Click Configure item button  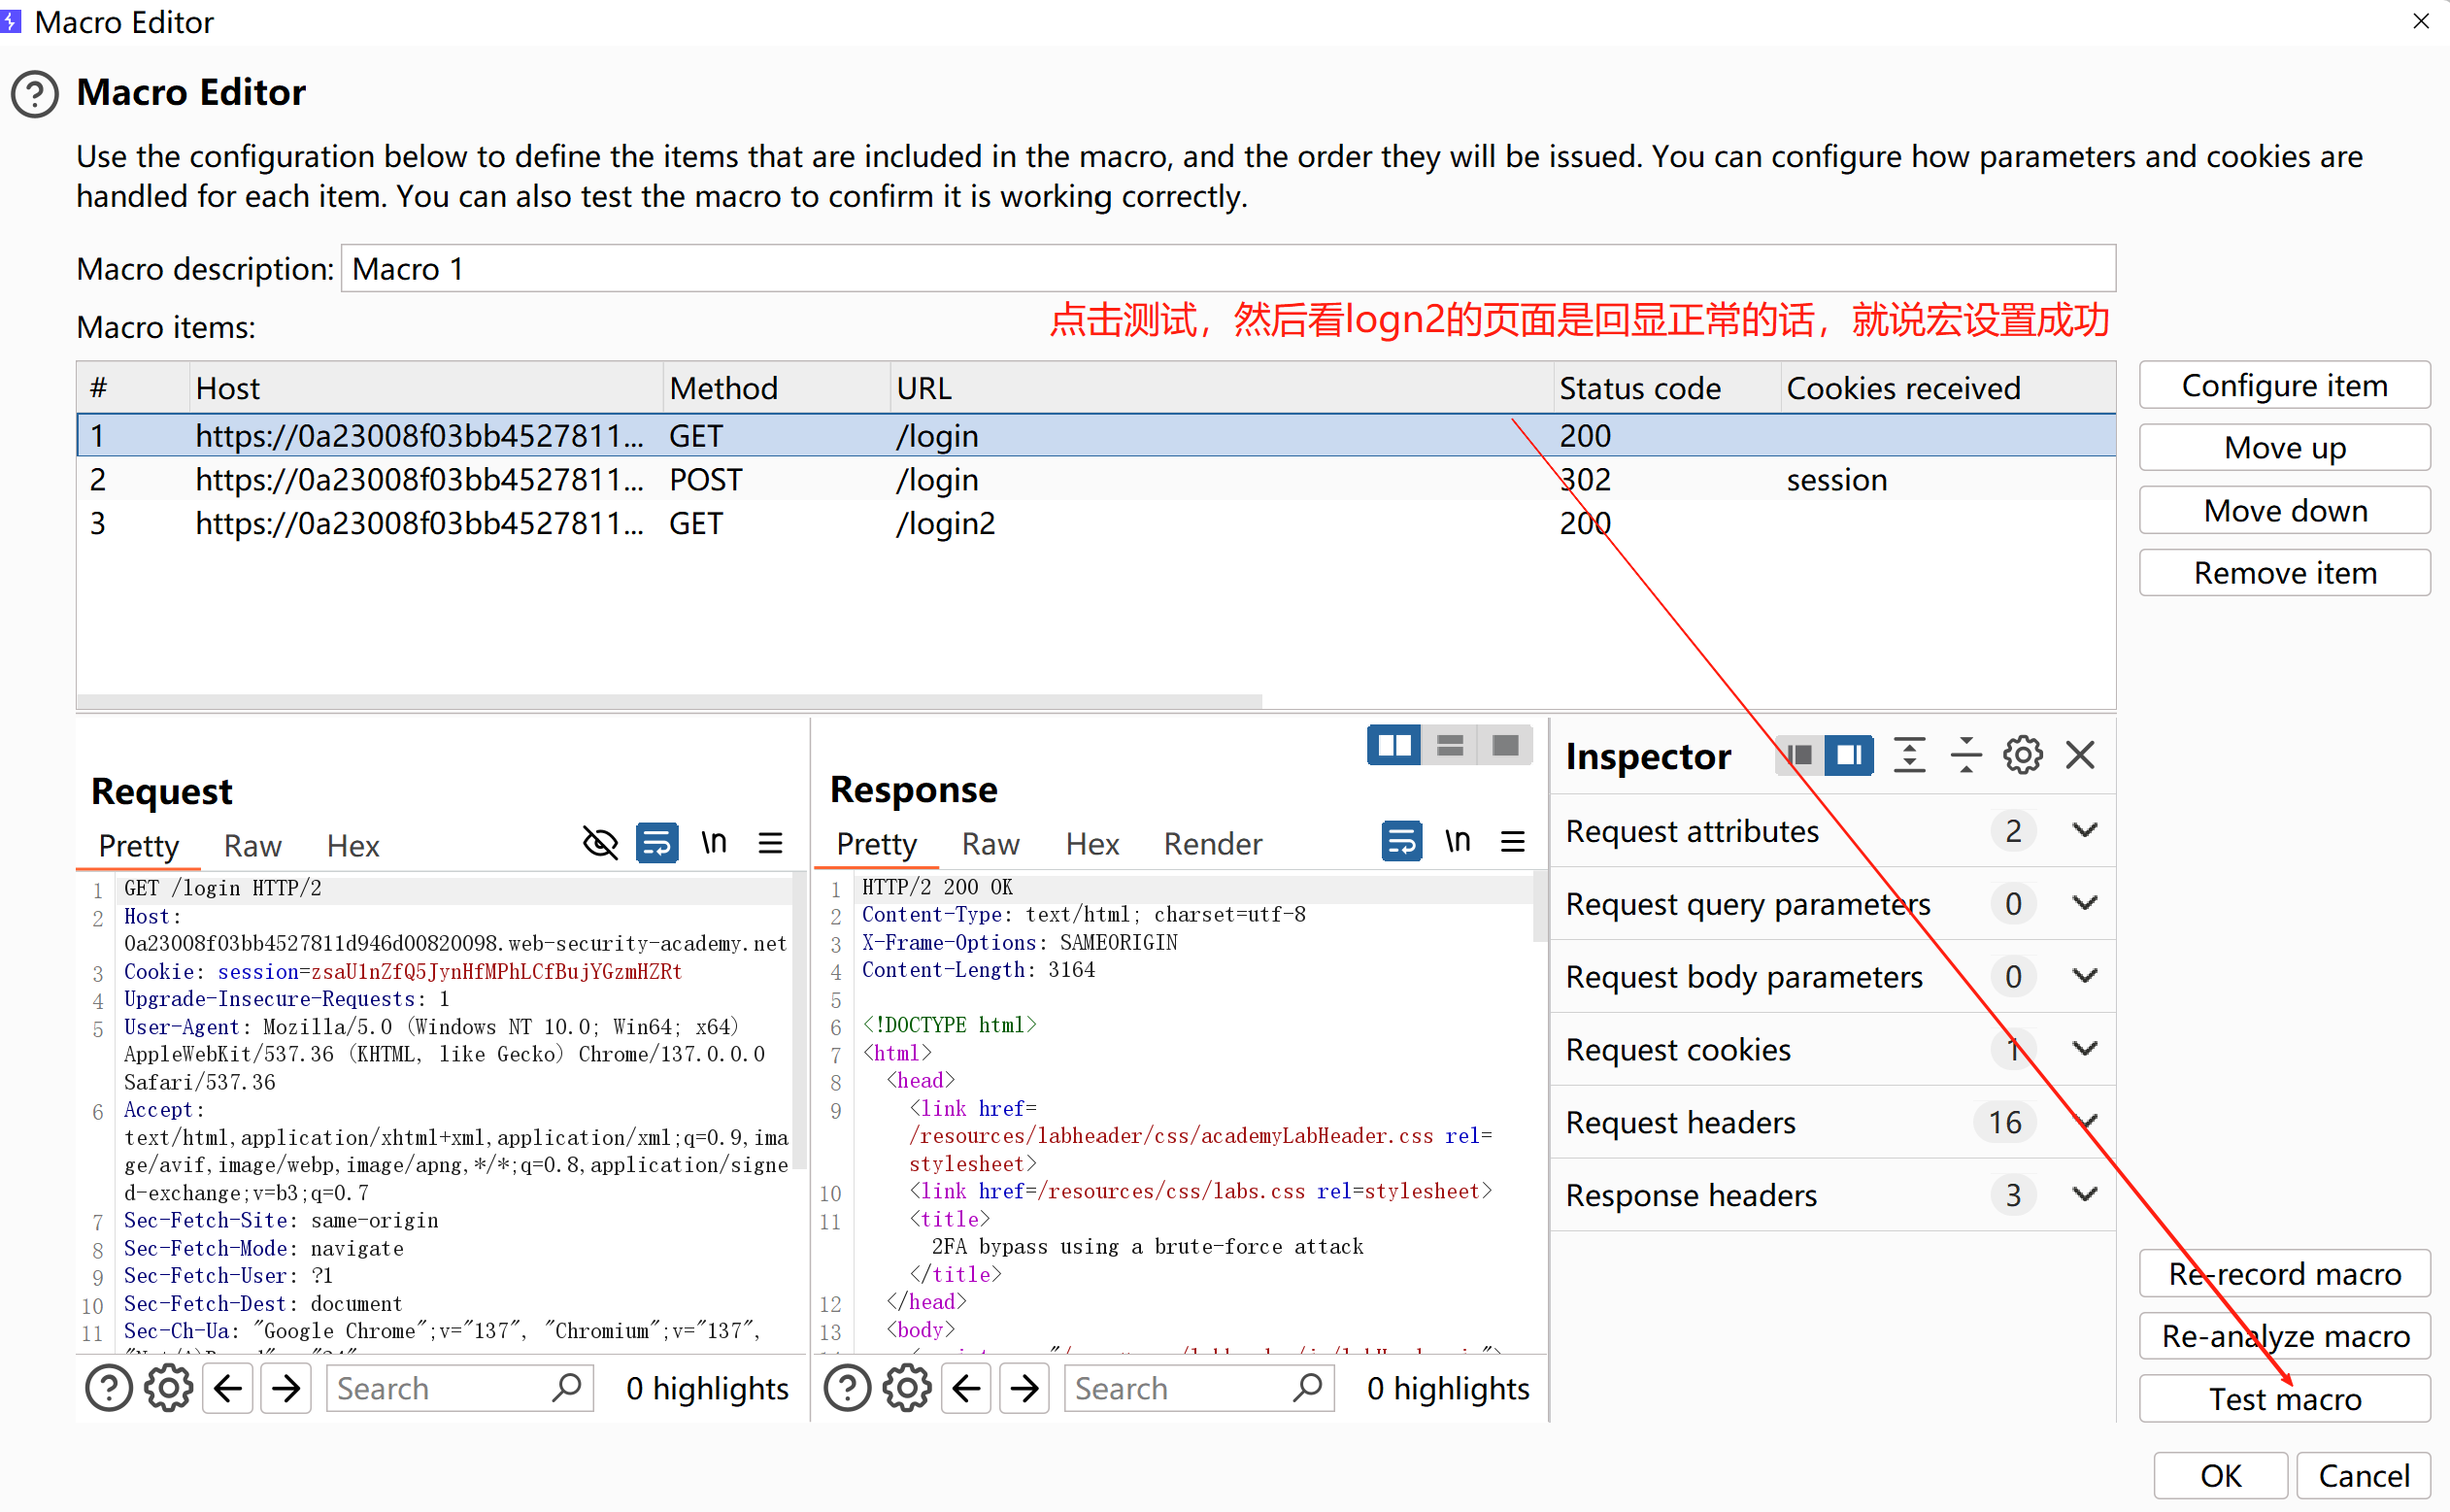click(x=2284, y=386)
